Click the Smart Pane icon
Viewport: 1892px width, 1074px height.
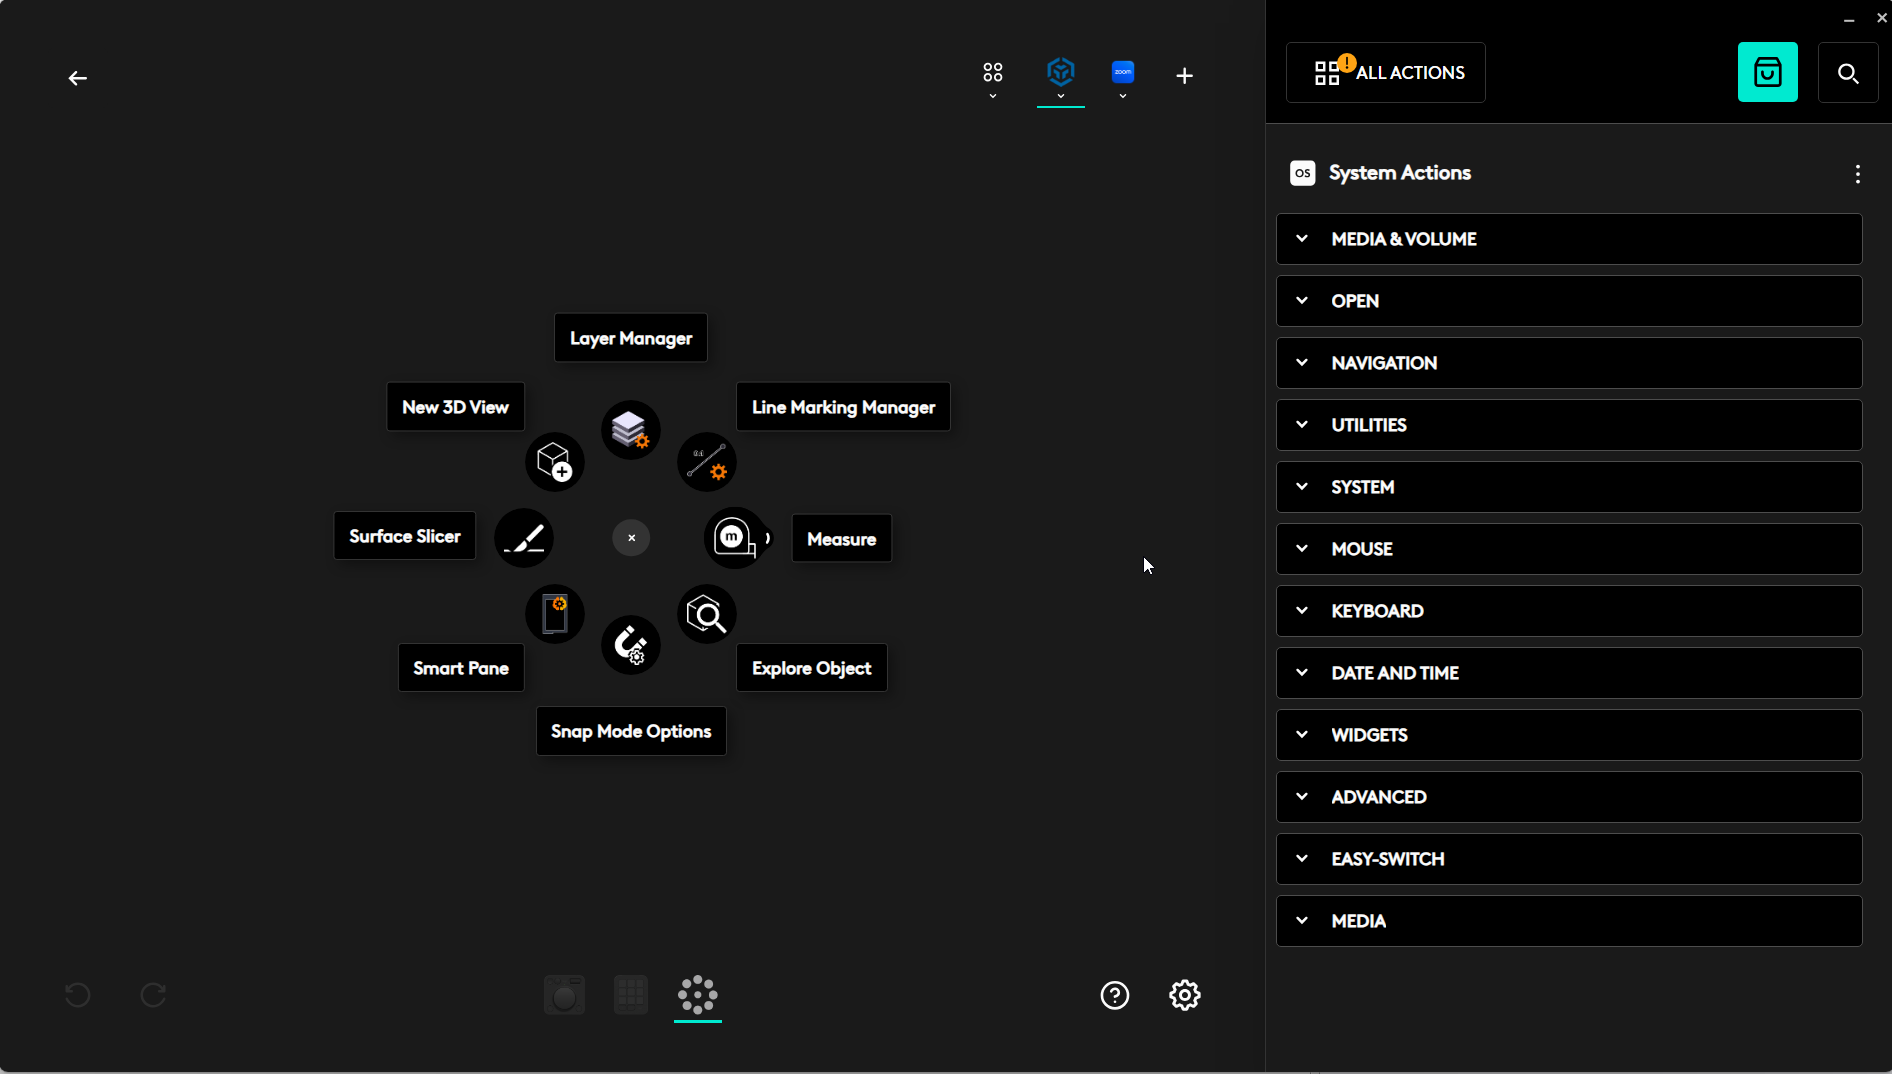click(x=554, y=614)
